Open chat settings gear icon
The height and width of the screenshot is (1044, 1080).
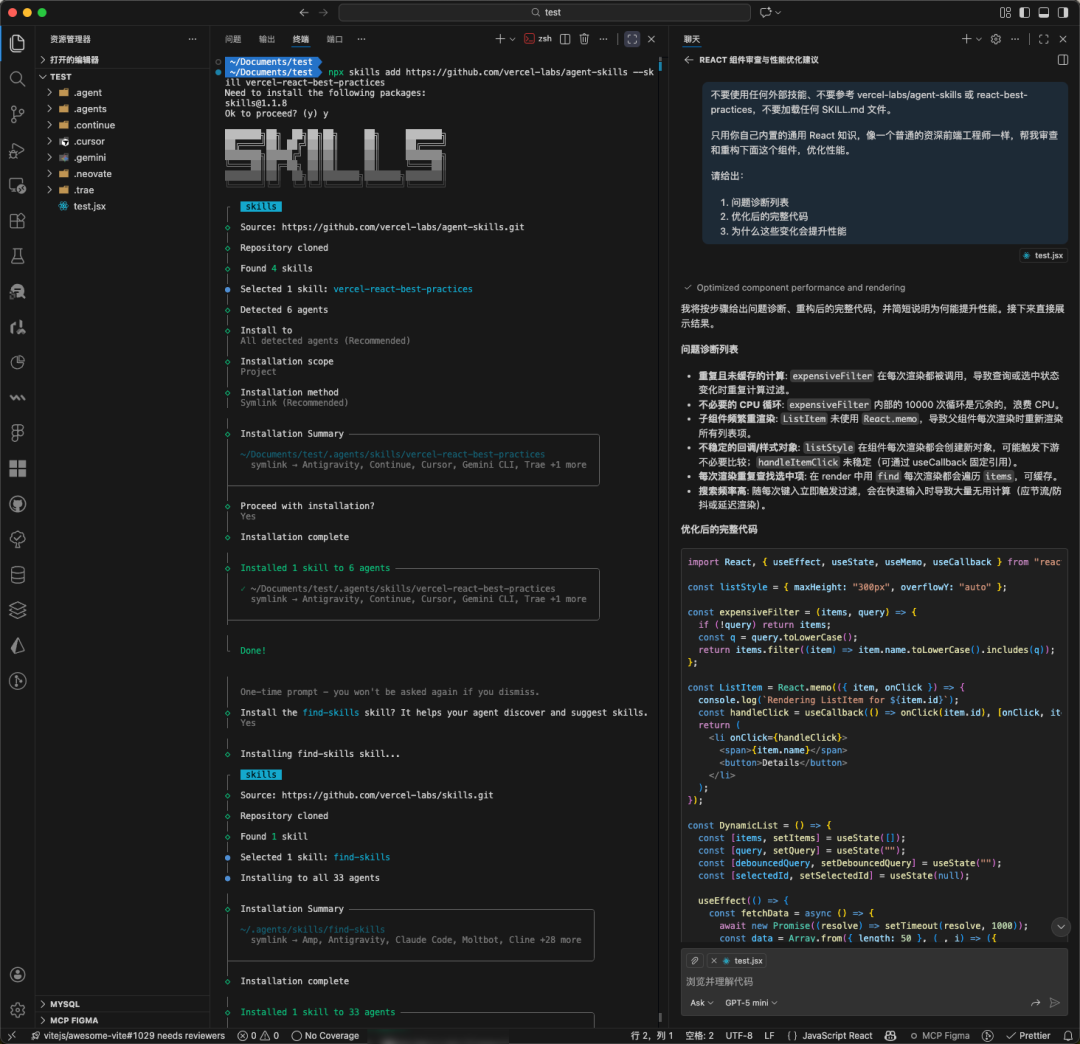pos(995,39)
